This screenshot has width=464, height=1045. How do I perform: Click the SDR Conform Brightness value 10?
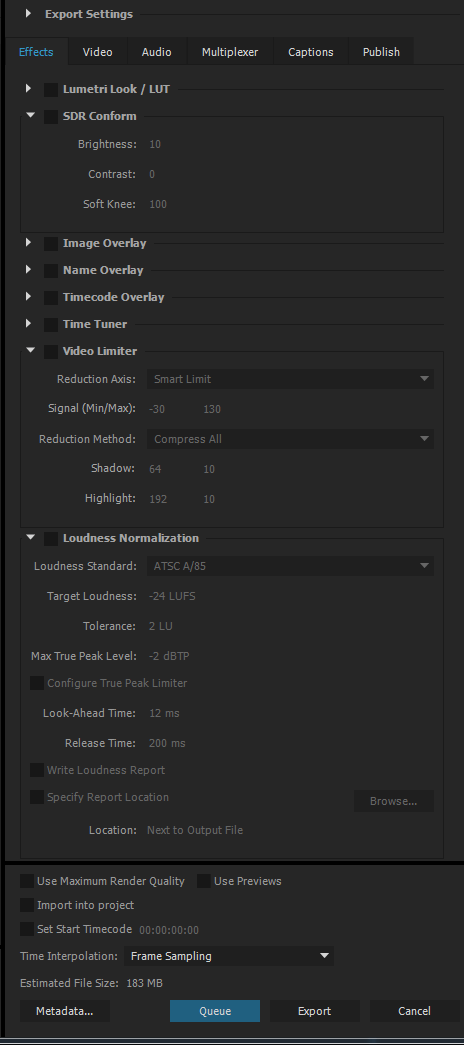(x=155, y=144)
